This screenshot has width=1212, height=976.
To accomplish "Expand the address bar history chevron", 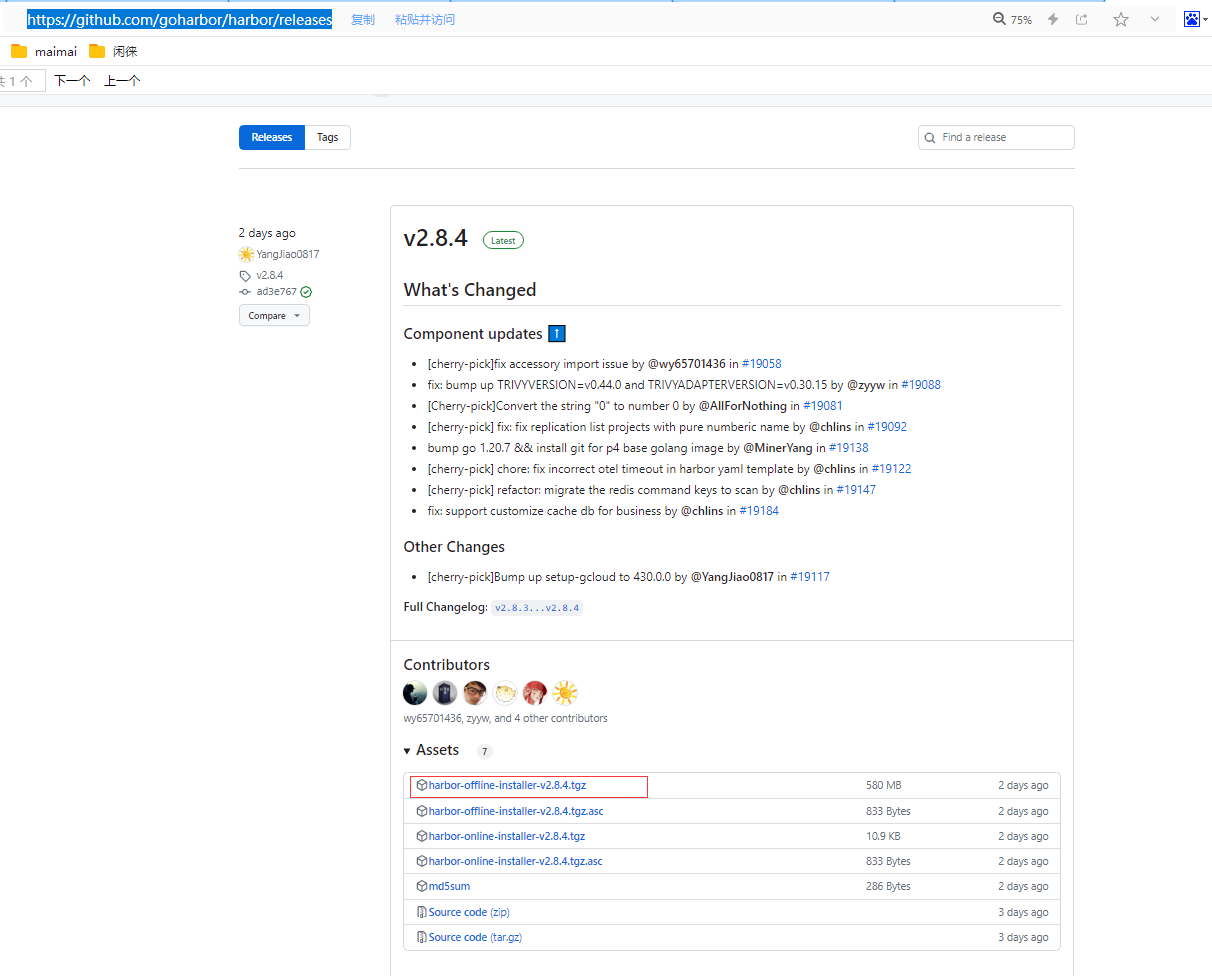I will [1155, 19].
